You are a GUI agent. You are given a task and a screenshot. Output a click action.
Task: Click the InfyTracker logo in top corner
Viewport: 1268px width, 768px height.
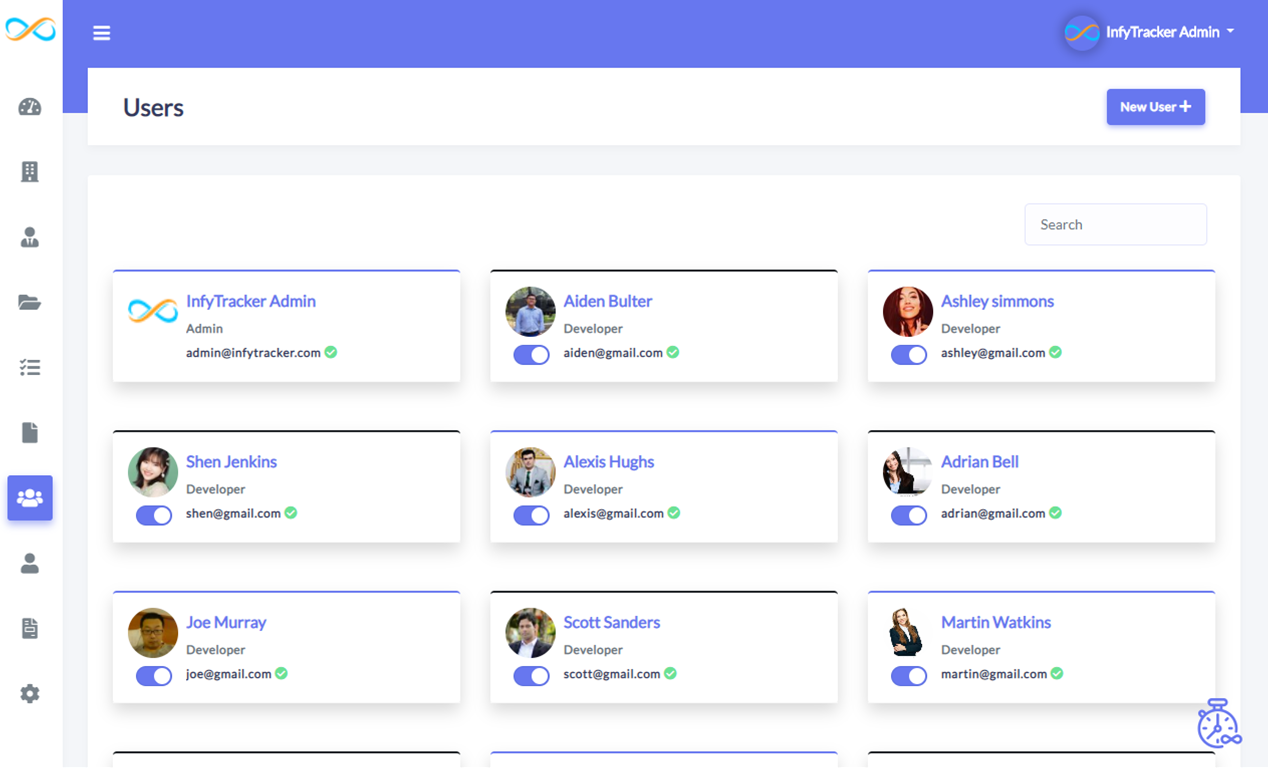(31, 30)
